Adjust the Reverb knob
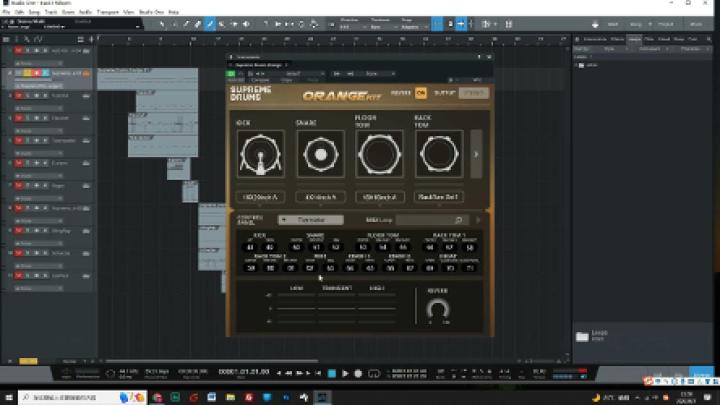Image resolution: width=720 pixels, height=405 pixels. pyautogui.click(x=438, y=309)
